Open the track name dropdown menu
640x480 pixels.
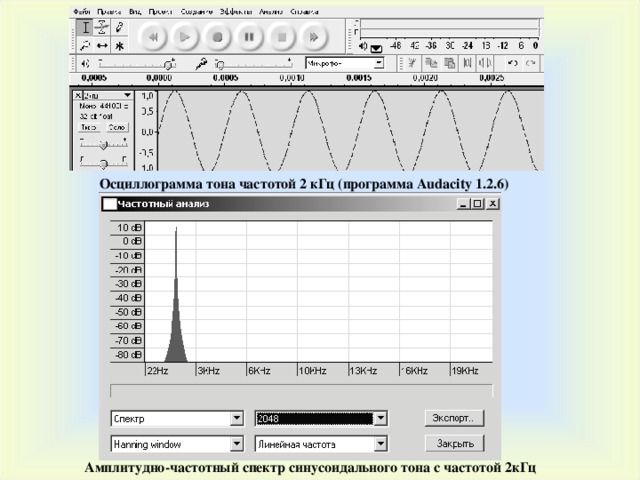pyautogui.click(x=108, y=96)
